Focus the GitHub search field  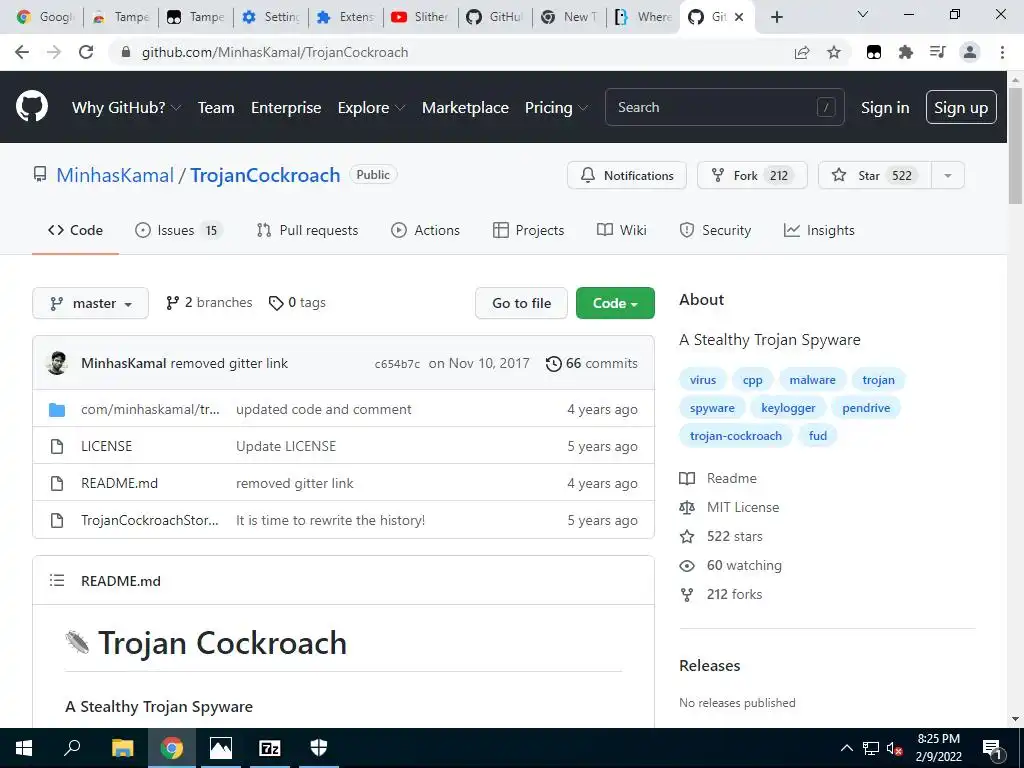click(724, 107)
